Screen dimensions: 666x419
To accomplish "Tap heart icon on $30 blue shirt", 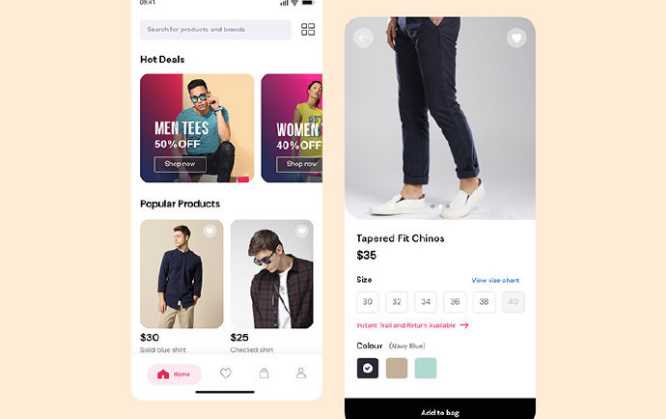I will [209, 231].
